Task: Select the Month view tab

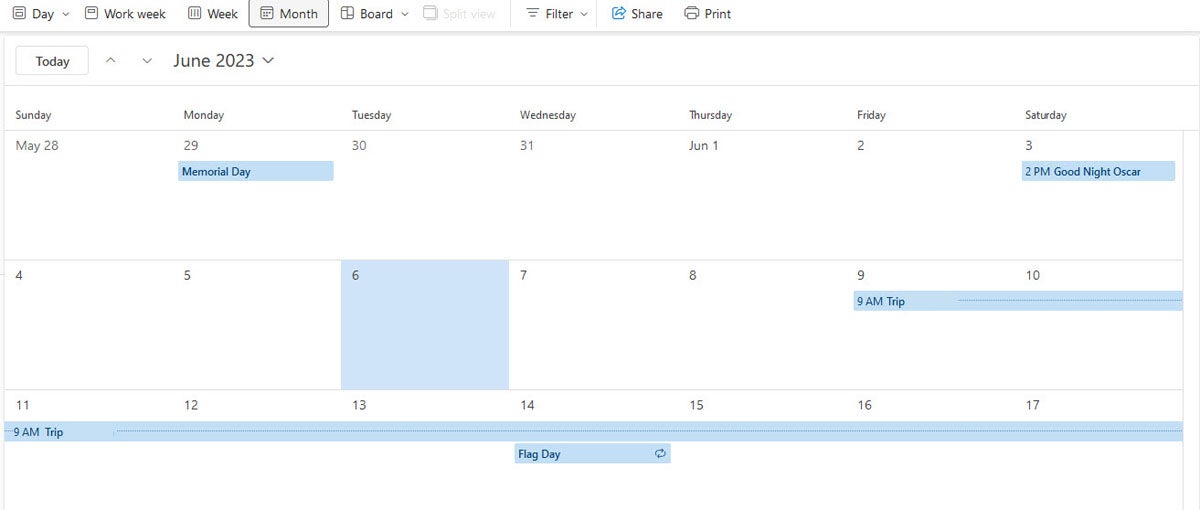Action: (x=289, y=14)
